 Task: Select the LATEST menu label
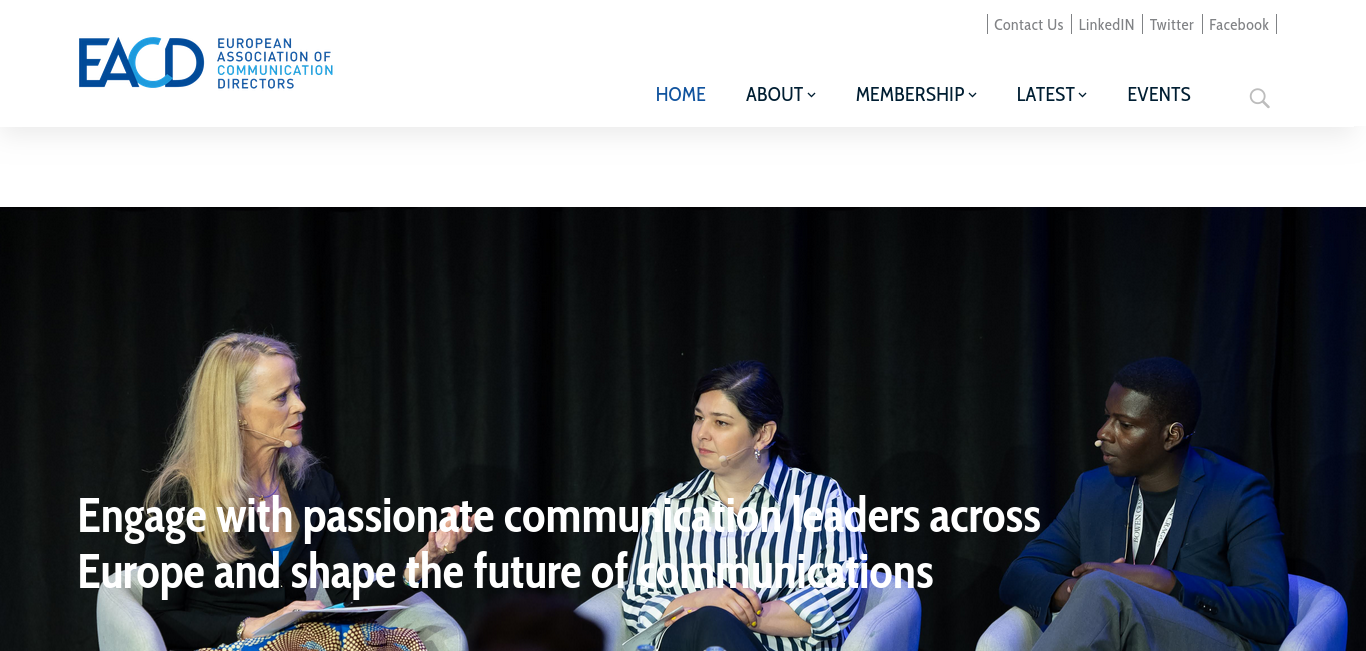(1045, 94)
